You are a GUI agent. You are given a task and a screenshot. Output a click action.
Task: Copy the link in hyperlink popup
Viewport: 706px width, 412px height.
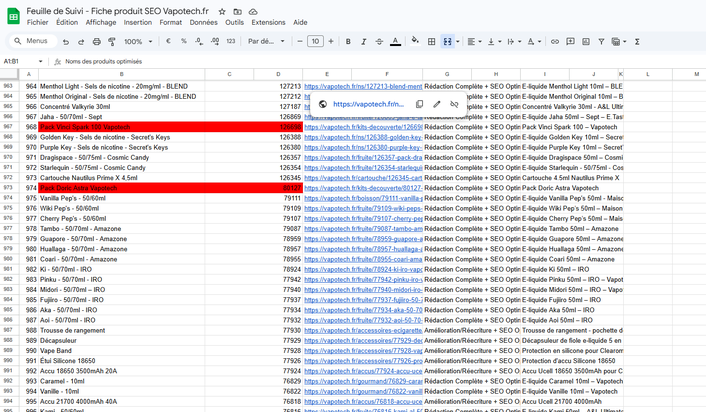[419, 104]
